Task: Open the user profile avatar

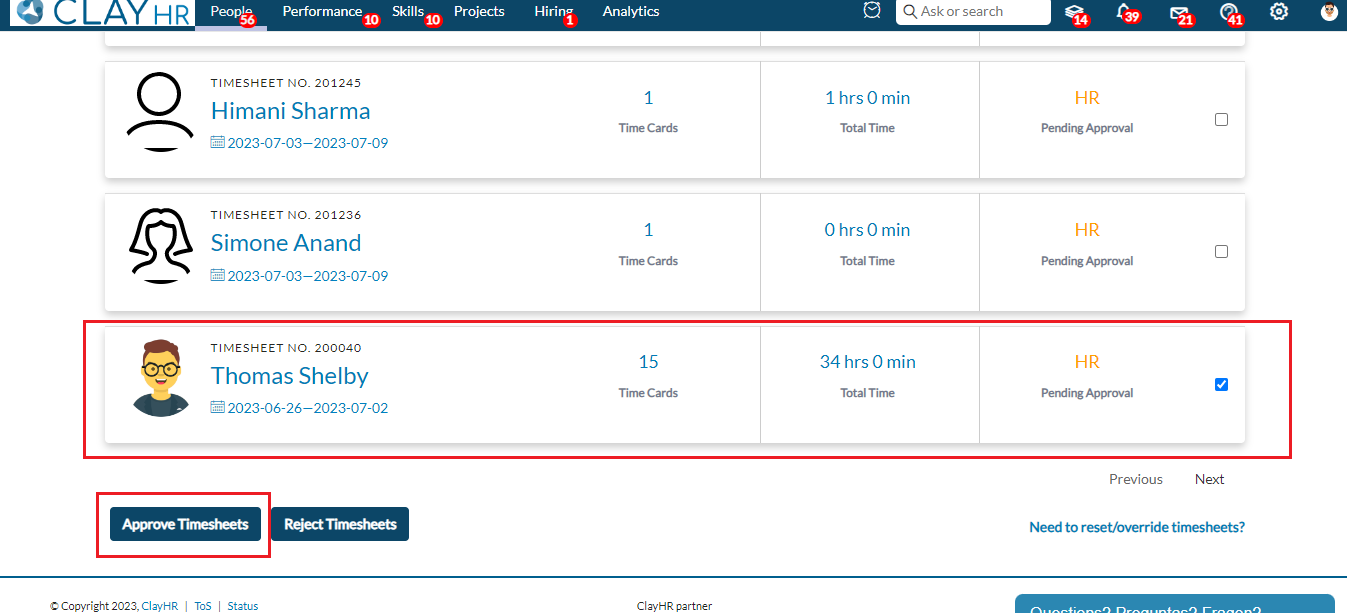Action: tap(1329, 12)
